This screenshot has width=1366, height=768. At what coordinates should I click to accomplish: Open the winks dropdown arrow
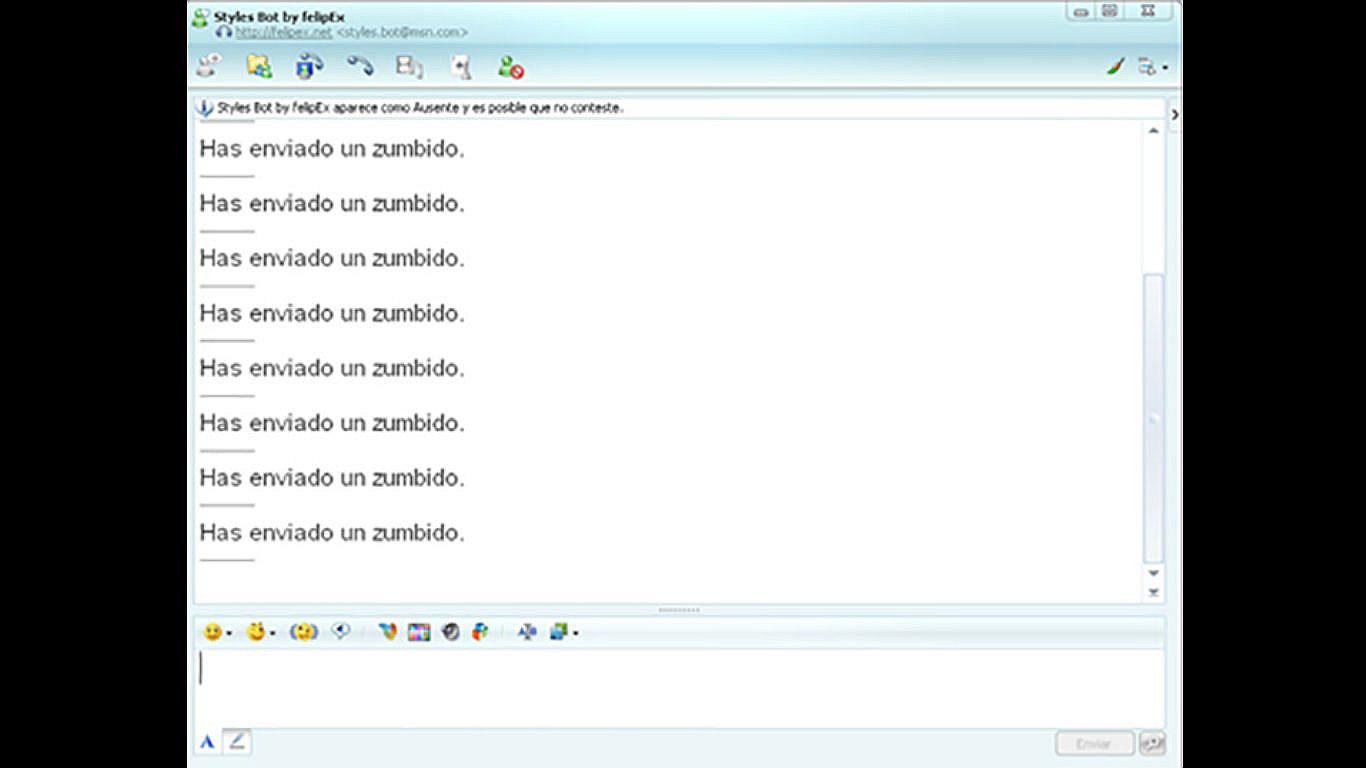pyautogui.click(x=272, y=634)
